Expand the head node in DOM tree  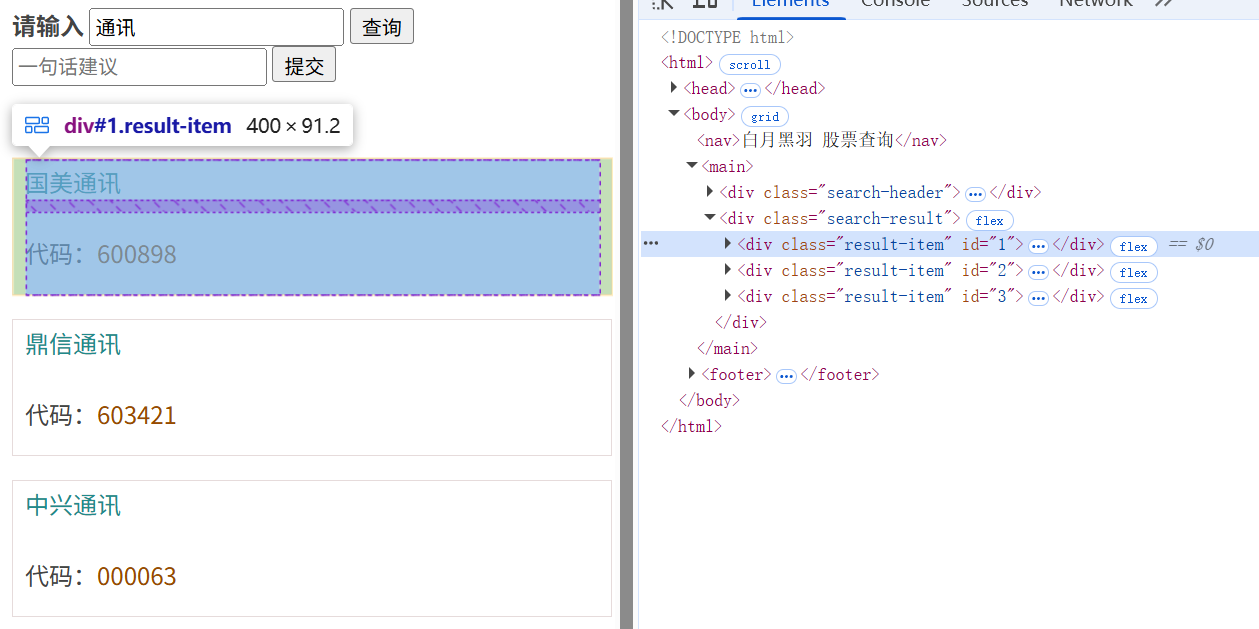(x=674, y=88)
